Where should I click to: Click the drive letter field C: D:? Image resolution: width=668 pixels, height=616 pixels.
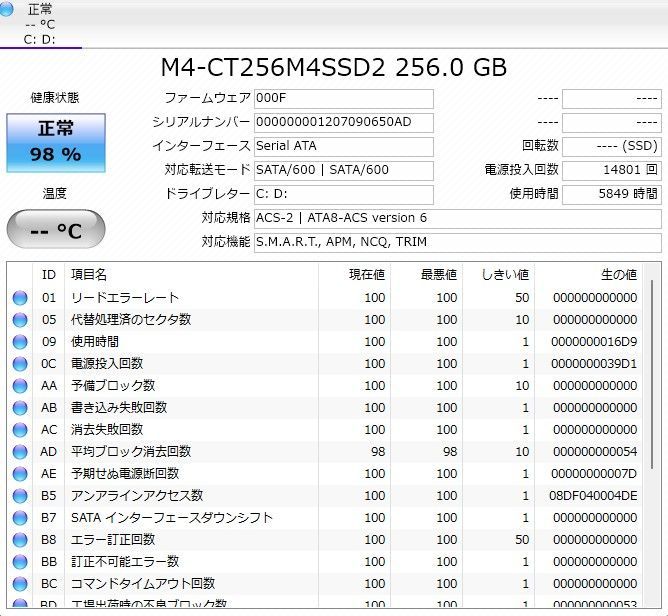343,194
